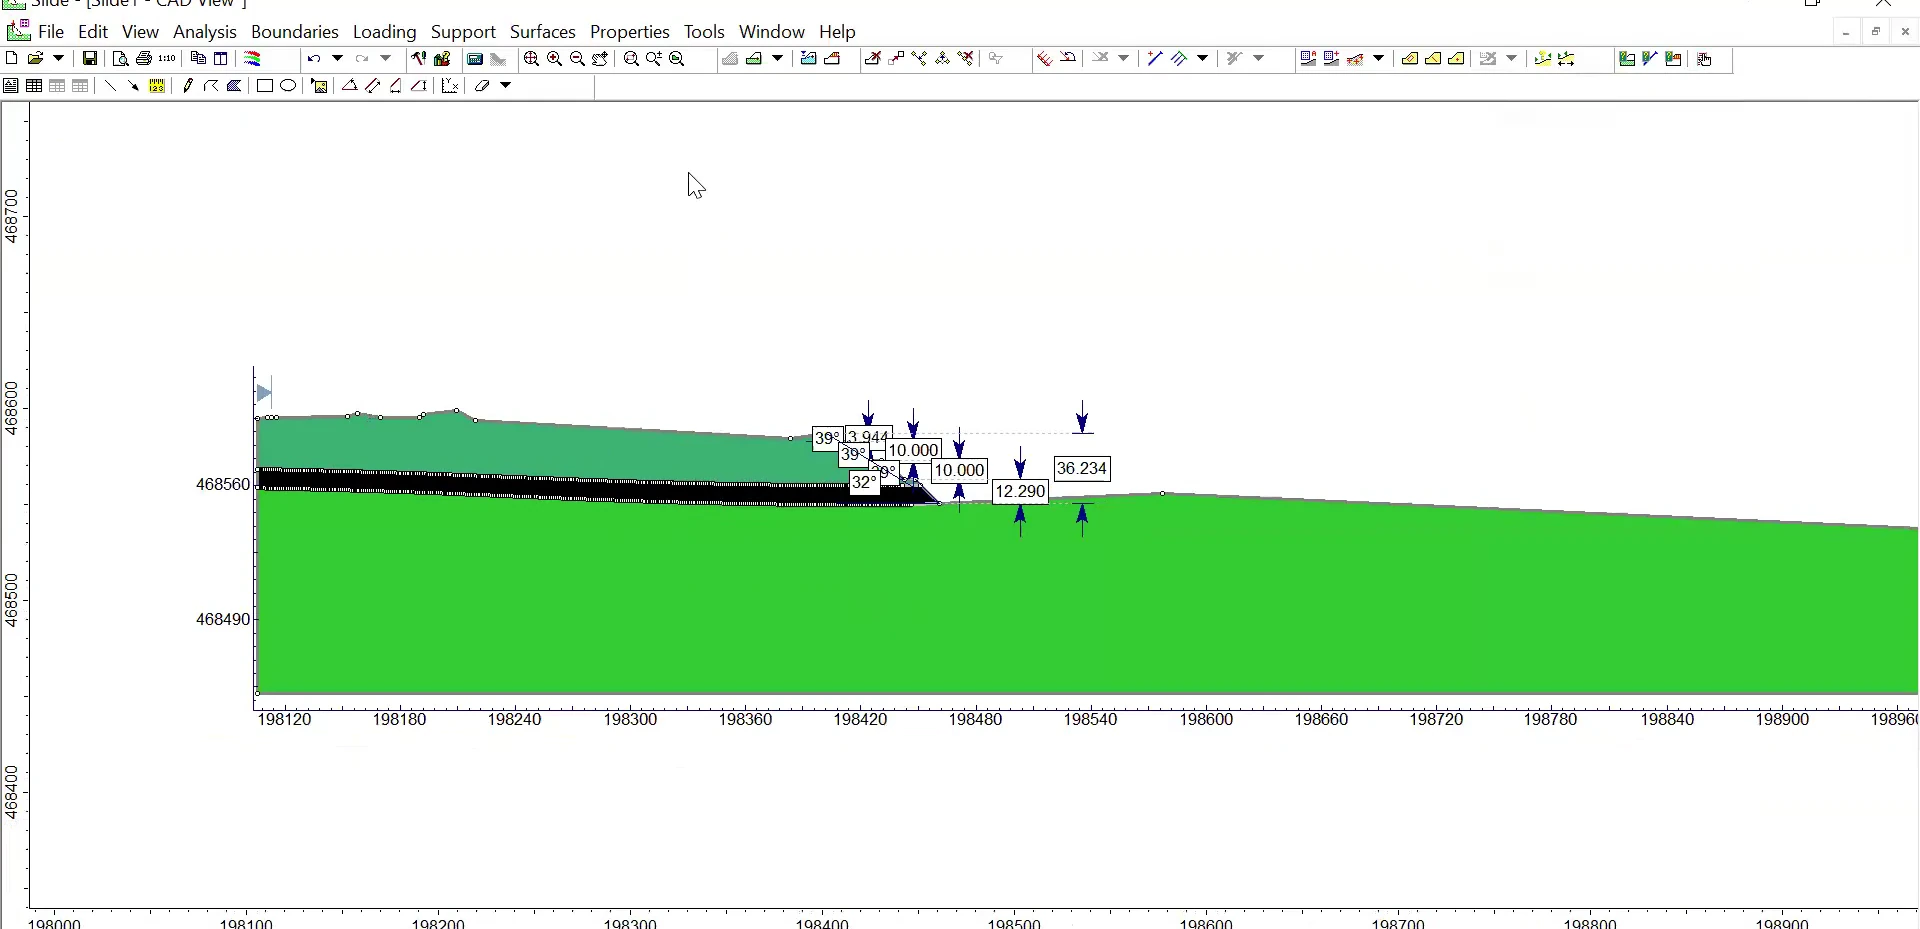Select the ellipse drawing tool
Screen dimensions: 1920x929
coord(288,86)
